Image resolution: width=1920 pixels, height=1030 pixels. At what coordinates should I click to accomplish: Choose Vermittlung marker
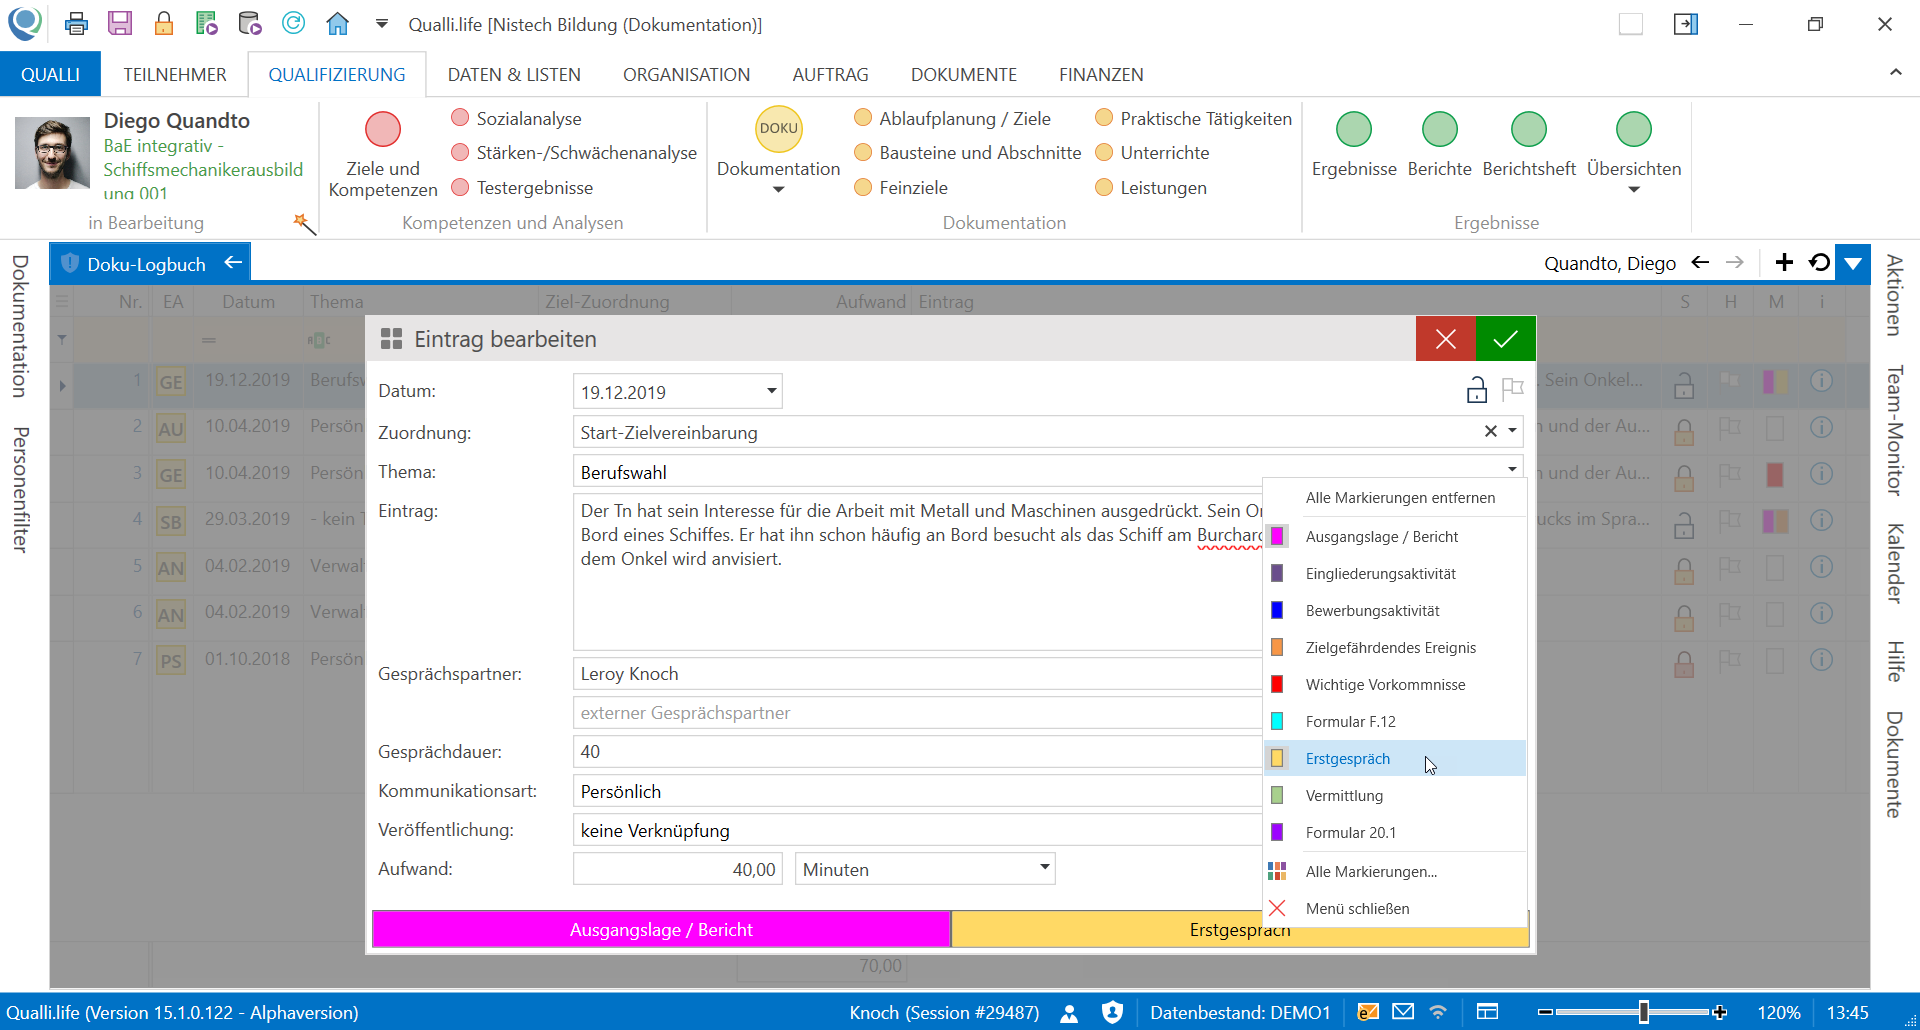pyautogui.click(x=1396, y=796)
